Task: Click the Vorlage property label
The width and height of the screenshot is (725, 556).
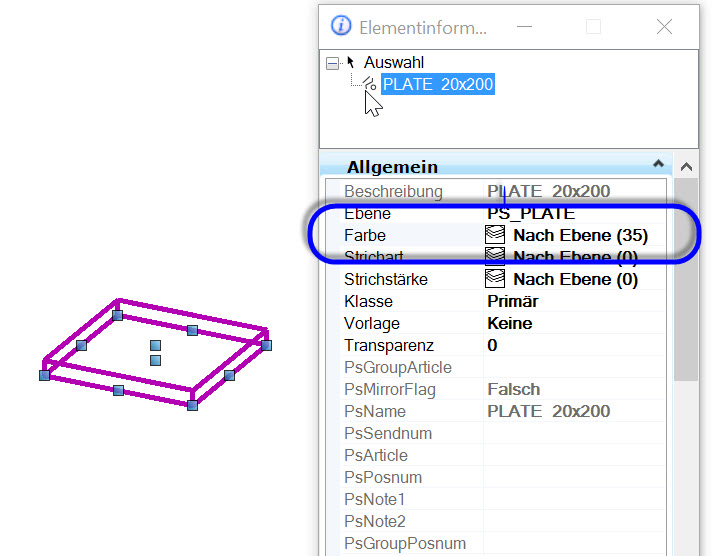Action: pos(372,324)
